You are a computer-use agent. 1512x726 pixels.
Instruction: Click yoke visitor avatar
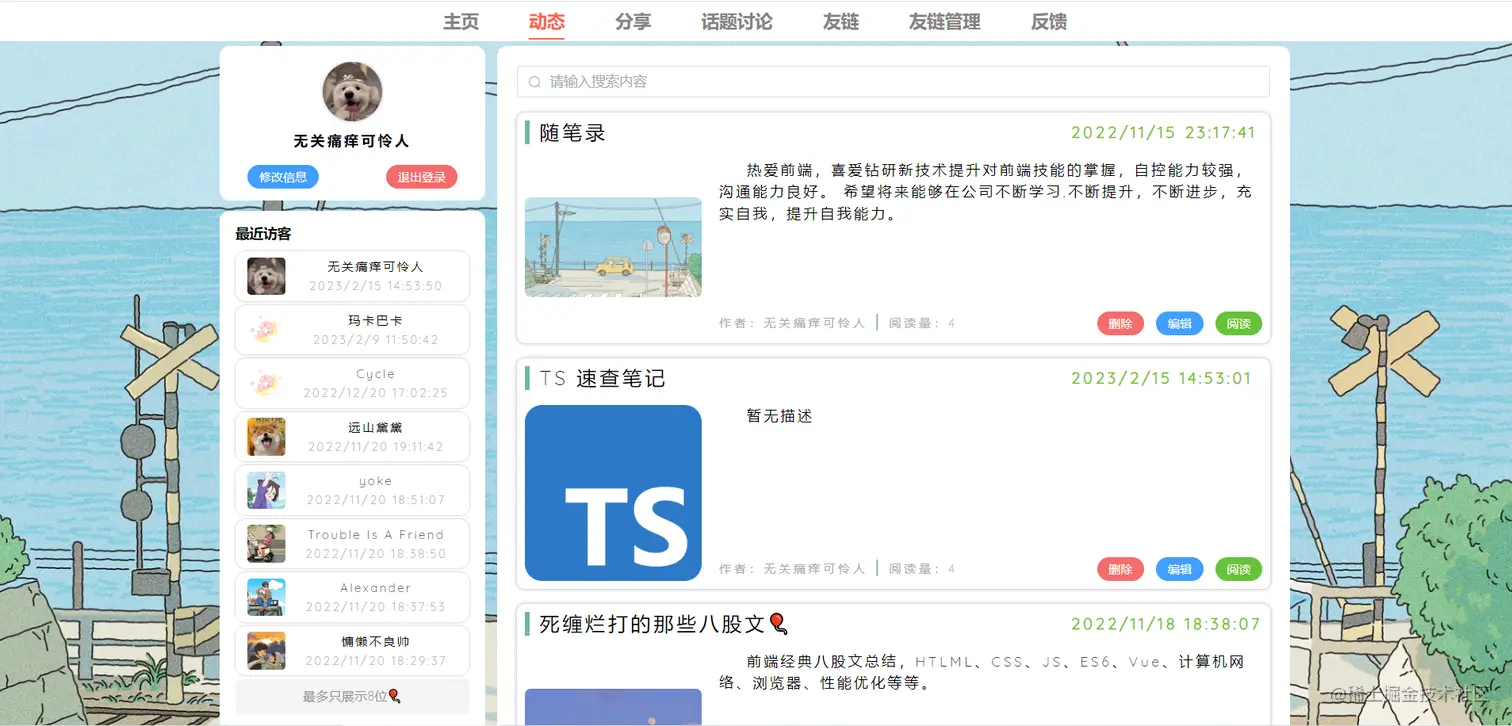pos(266,490)
